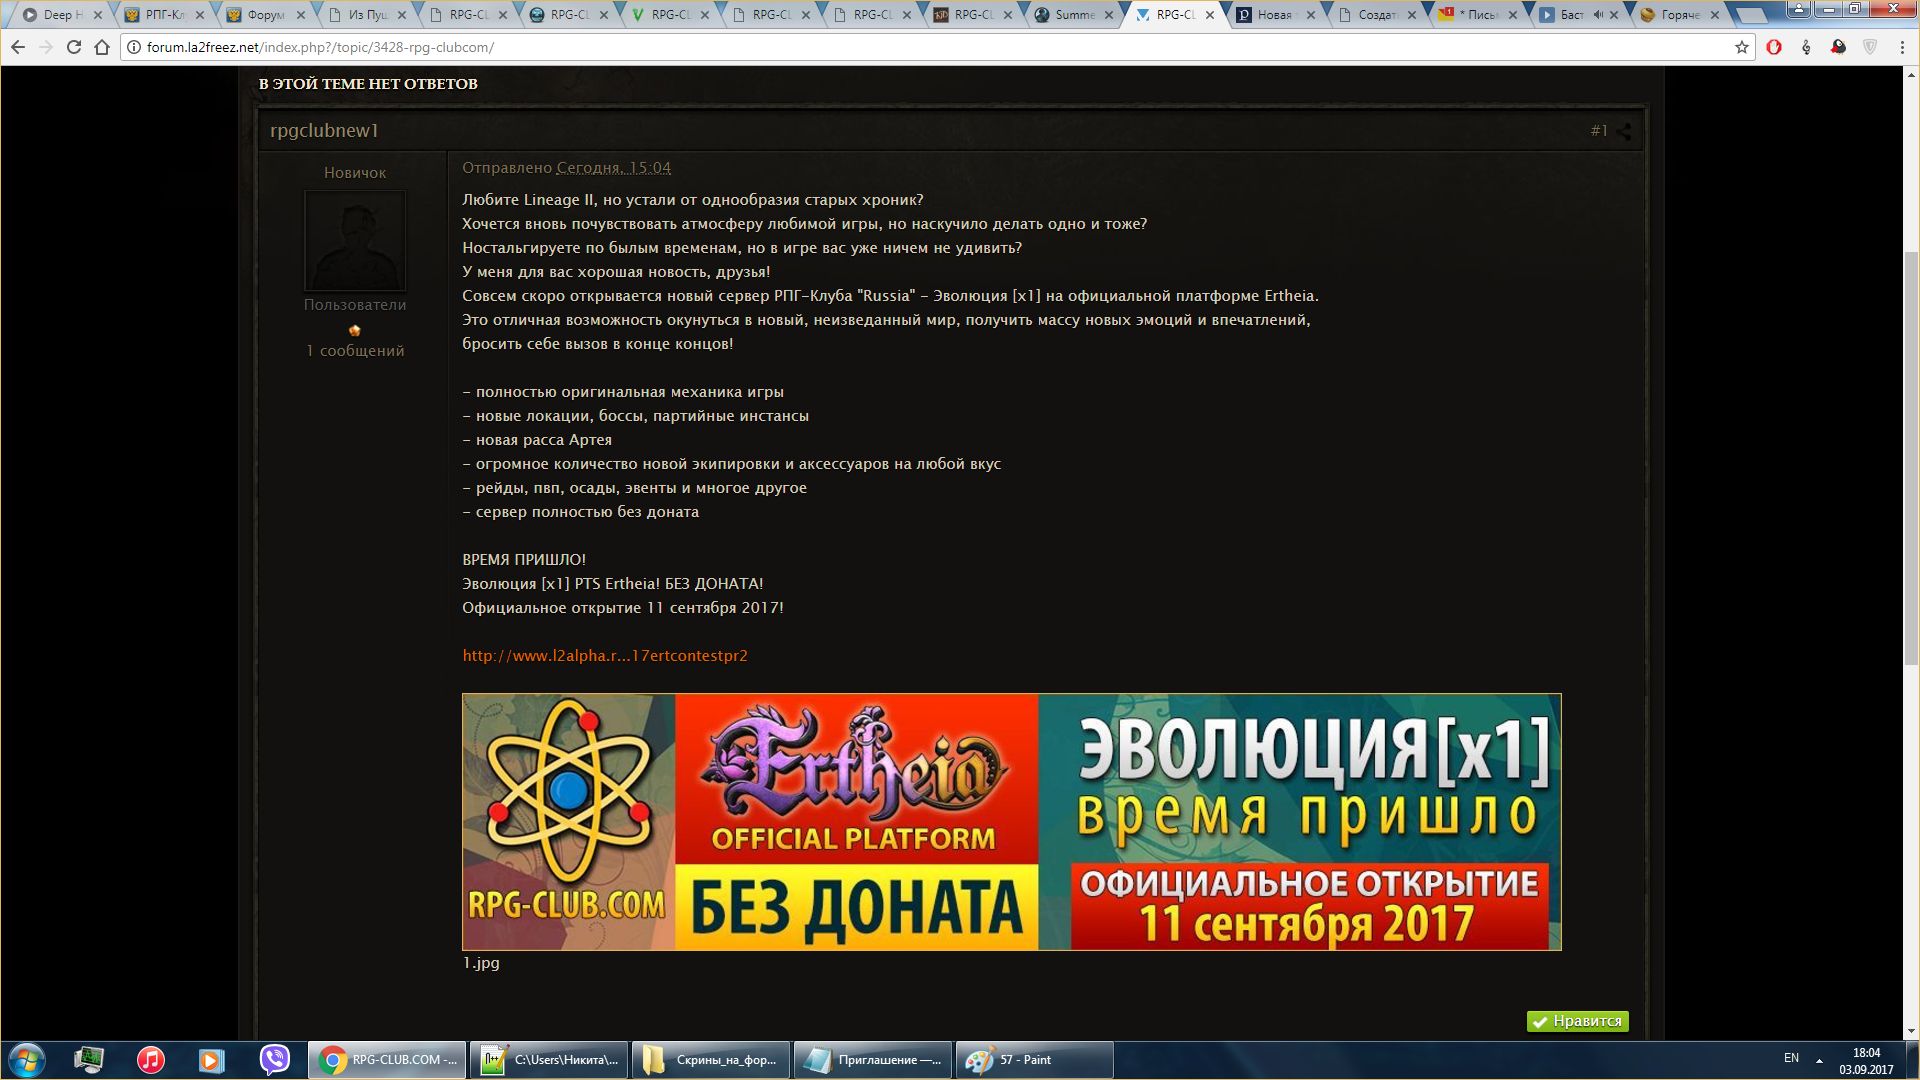The image size is (1920, 1080).
Task: Close the Deep H tab
Action: pyautogui.click(x=98, y=15)
